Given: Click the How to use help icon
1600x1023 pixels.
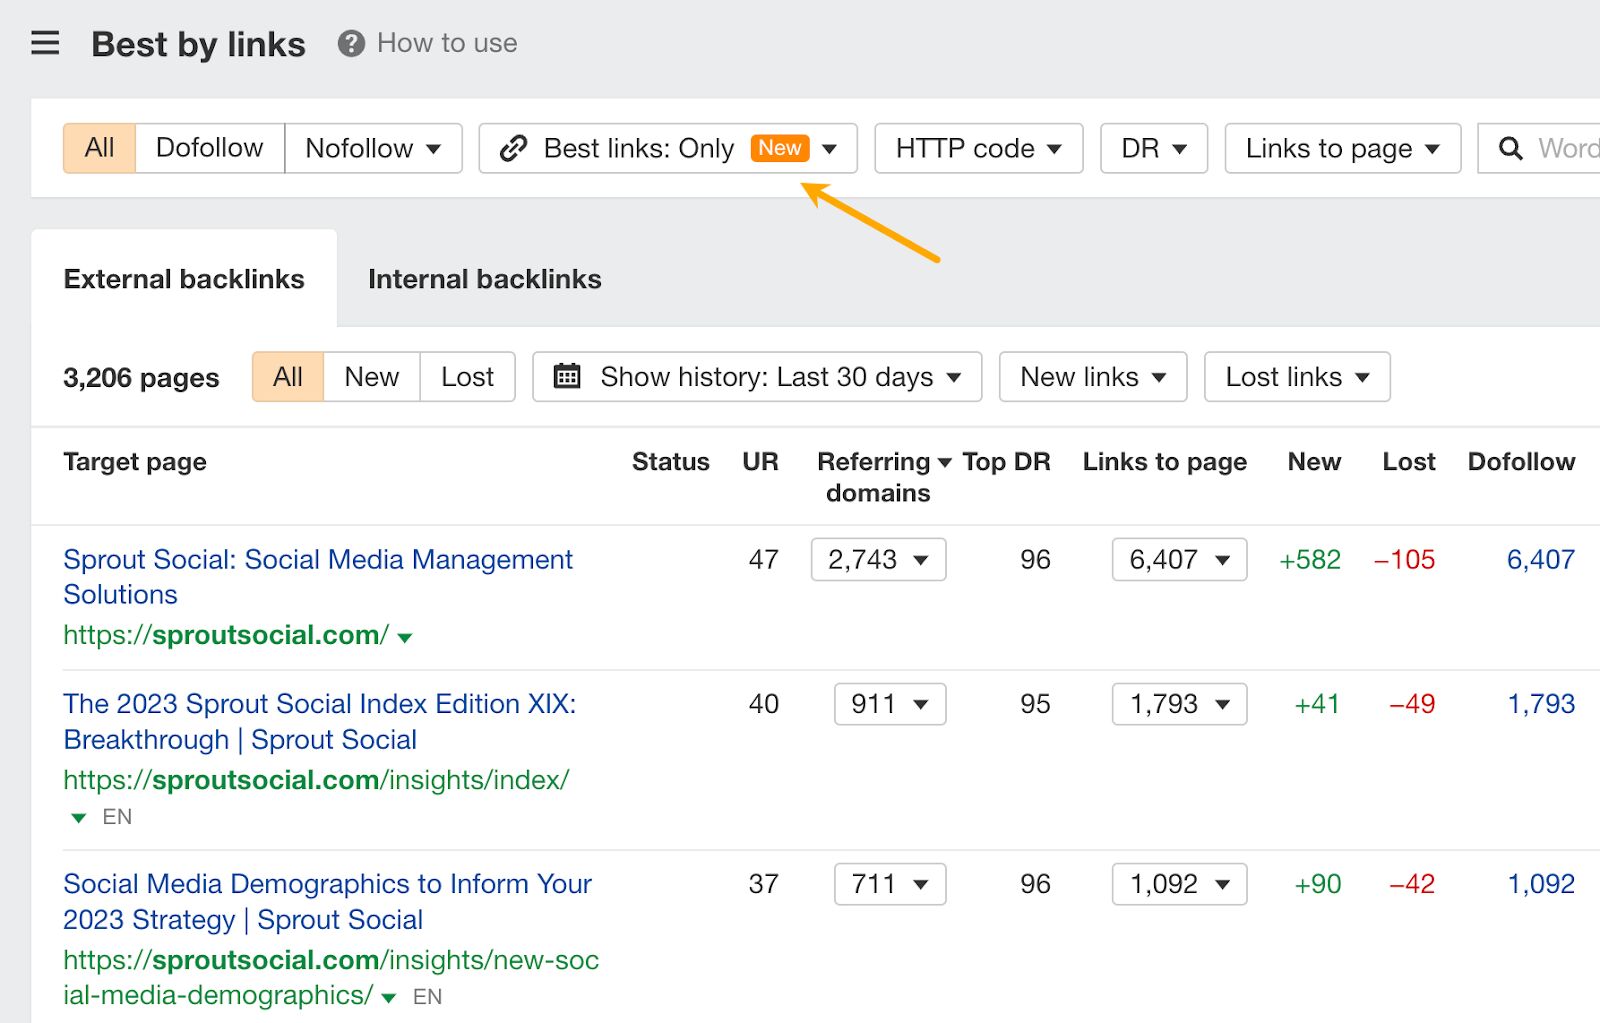Looking at the screenshot, I should coord(349,43).
